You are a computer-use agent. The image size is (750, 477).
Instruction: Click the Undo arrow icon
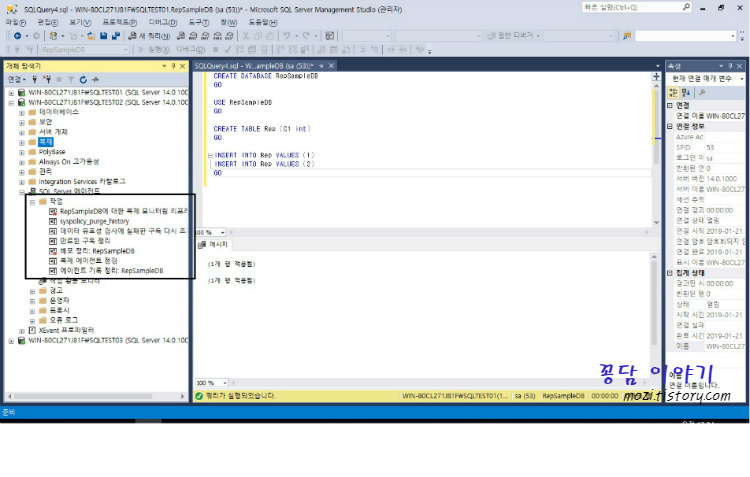pyautogui.click(x=286, y=36)
